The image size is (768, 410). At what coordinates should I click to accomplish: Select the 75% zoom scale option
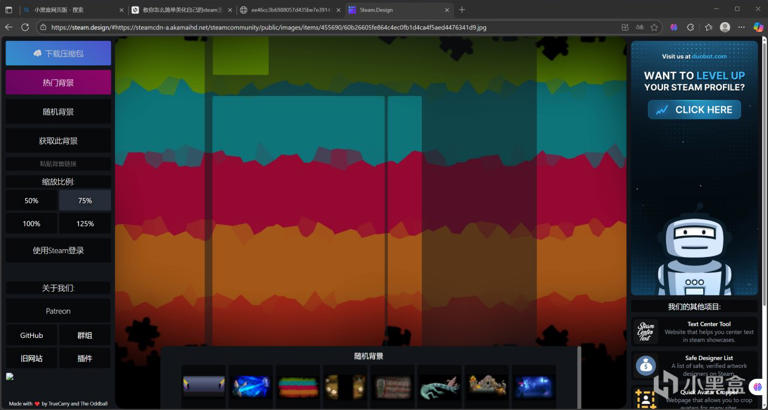pyautogui.click(x=85, y=201)
